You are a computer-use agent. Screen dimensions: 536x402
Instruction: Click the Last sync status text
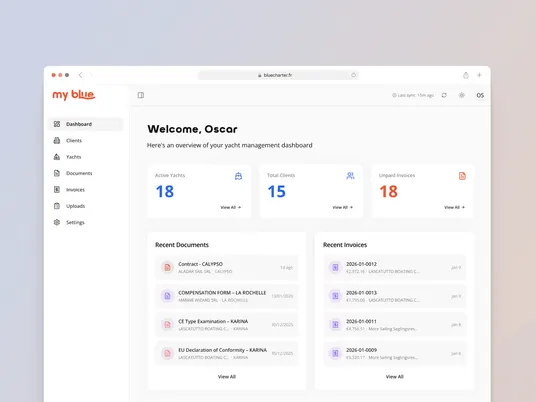[x=413, y=95]
